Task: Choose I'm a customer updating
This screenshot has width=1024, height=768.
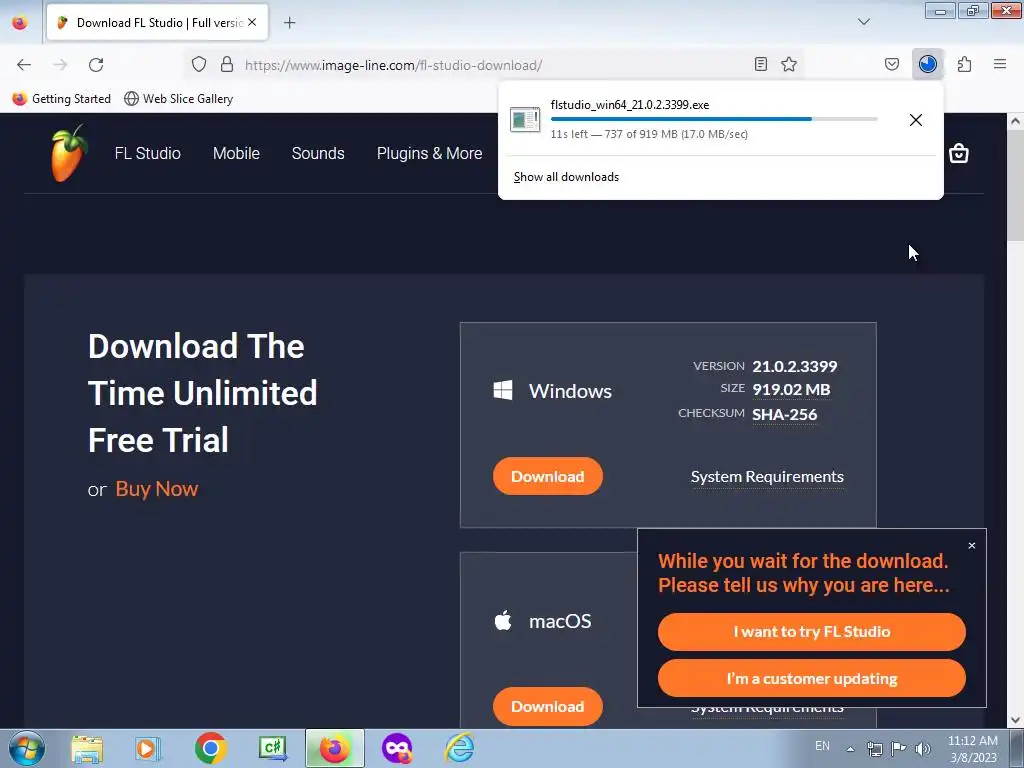Action: 812,679
